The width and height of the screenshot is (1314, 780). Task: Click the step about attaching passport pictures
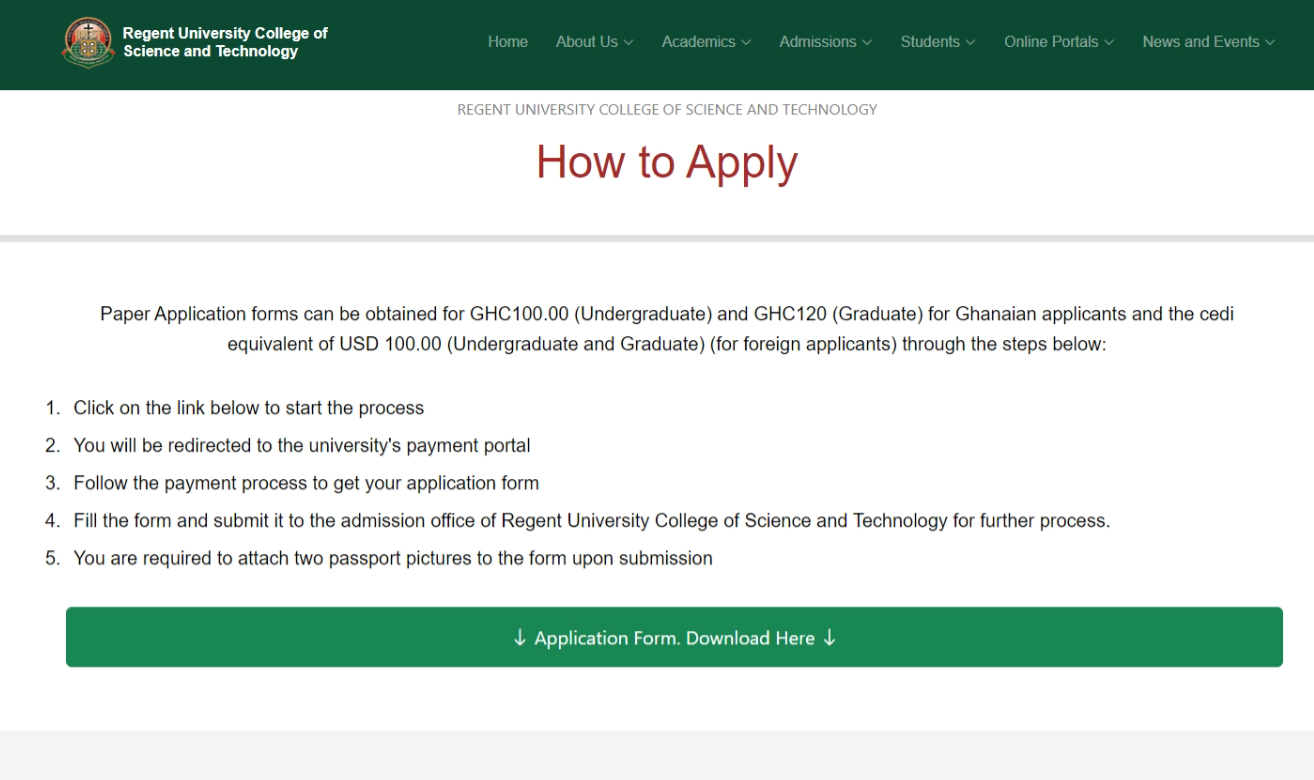392,558
